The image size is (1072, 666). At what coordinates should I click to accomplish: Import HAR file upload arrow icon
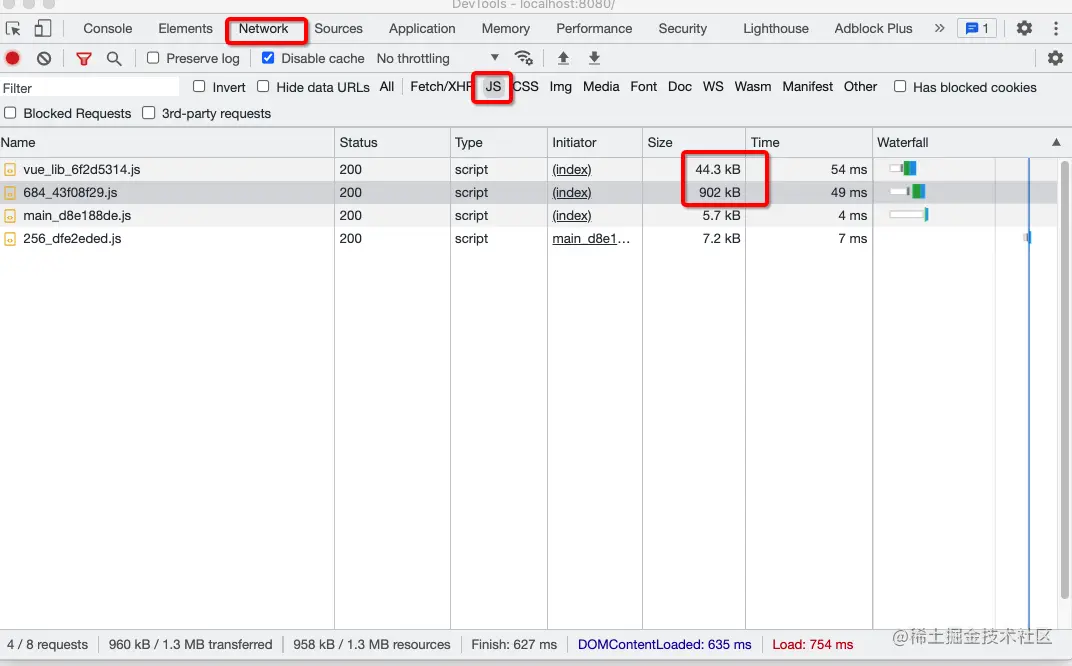tap(563, 58)
